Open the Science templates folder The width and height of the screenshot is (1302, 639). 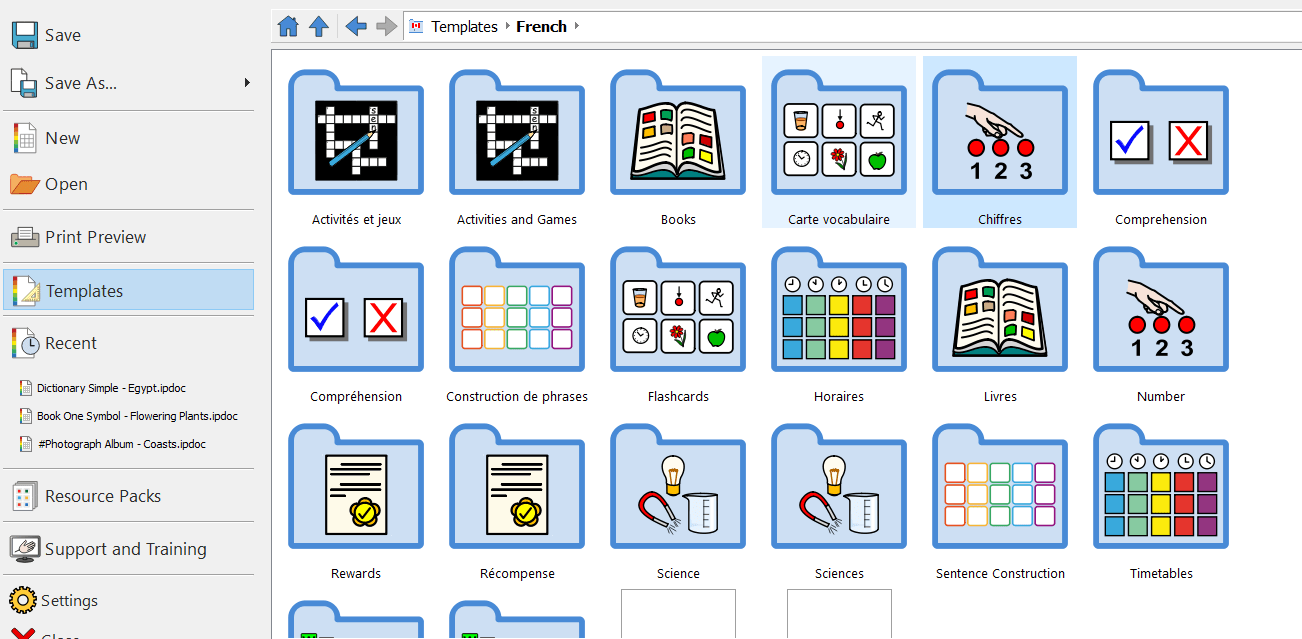[678, 488]
